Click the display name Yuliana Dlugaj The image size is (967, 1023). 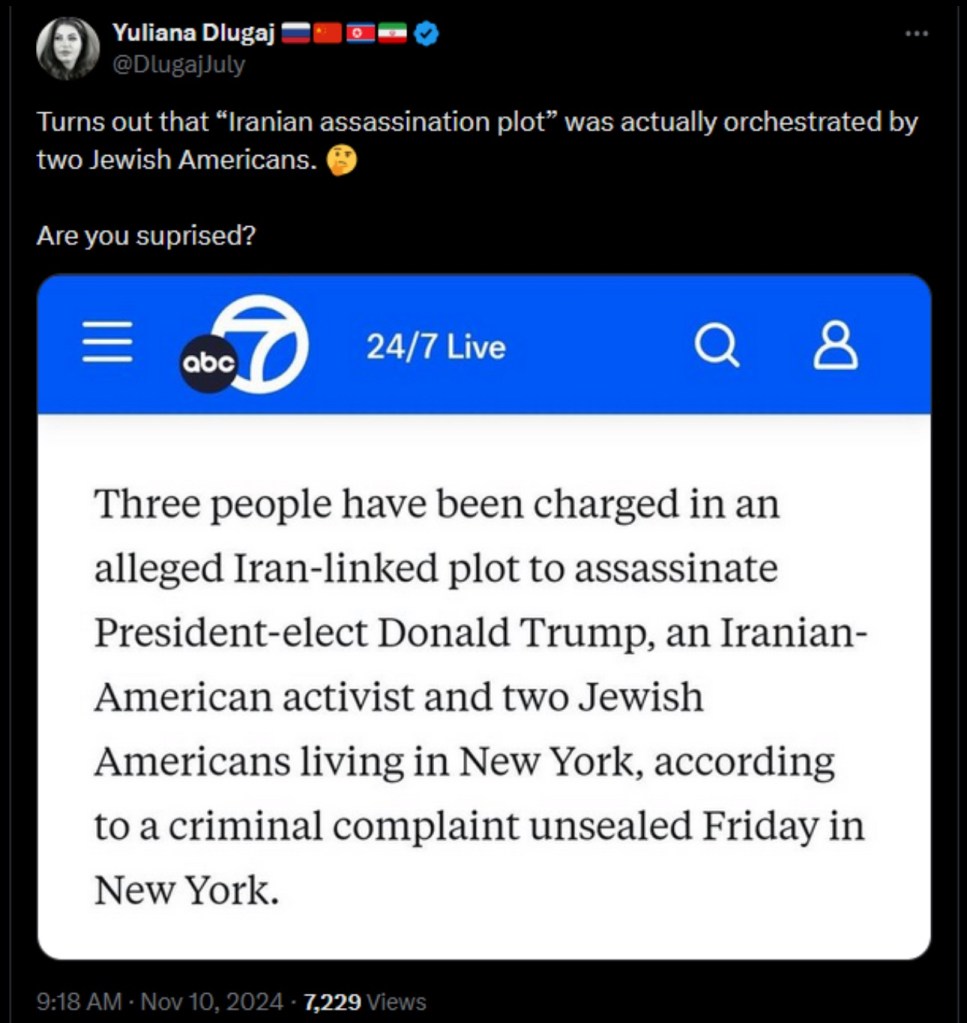[191, 34]
